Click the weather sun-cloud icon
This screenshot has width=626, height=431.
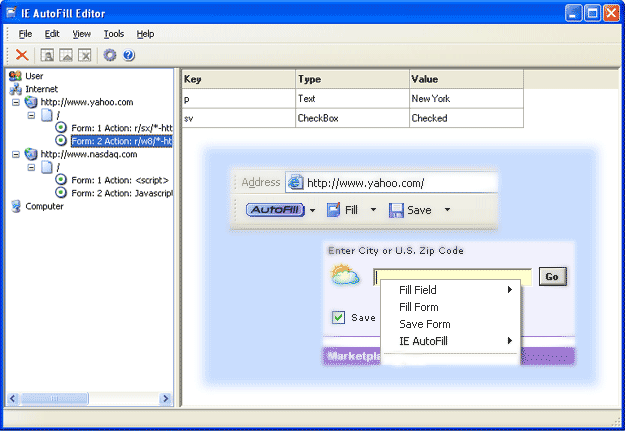pyautogui.click(x=345, y=275)
